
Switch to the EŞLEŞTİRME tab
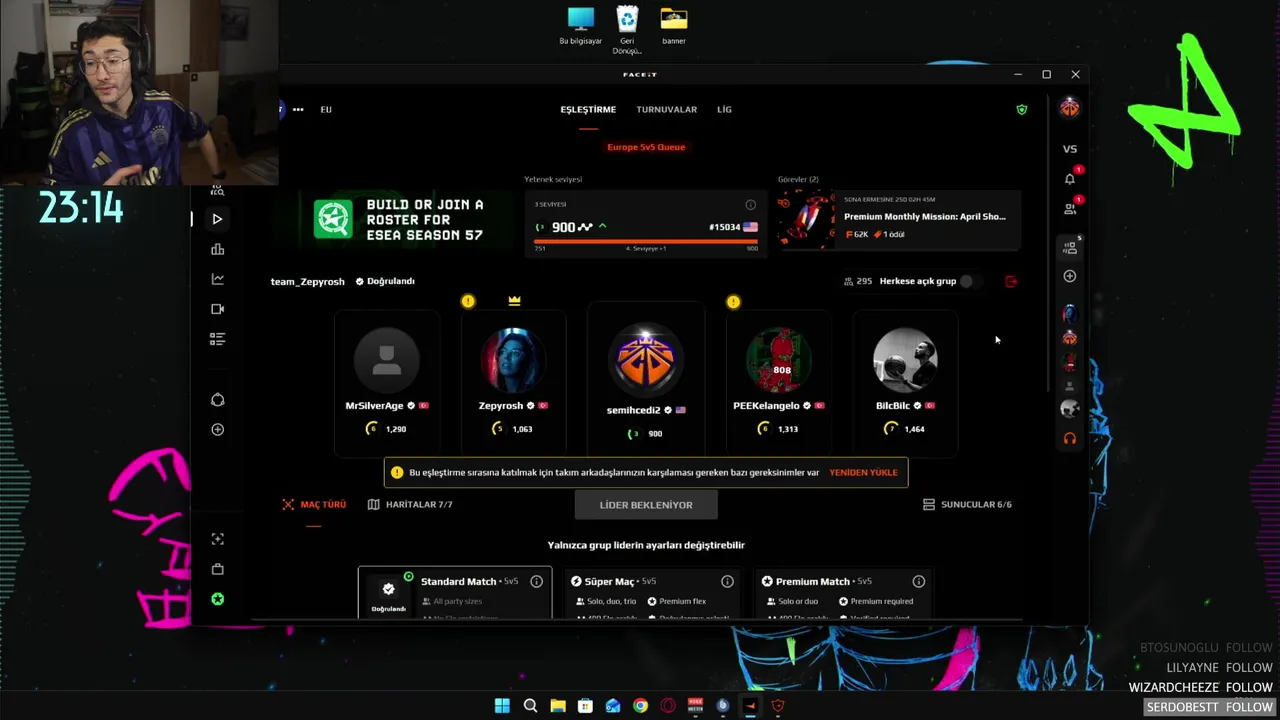(588, 109)
